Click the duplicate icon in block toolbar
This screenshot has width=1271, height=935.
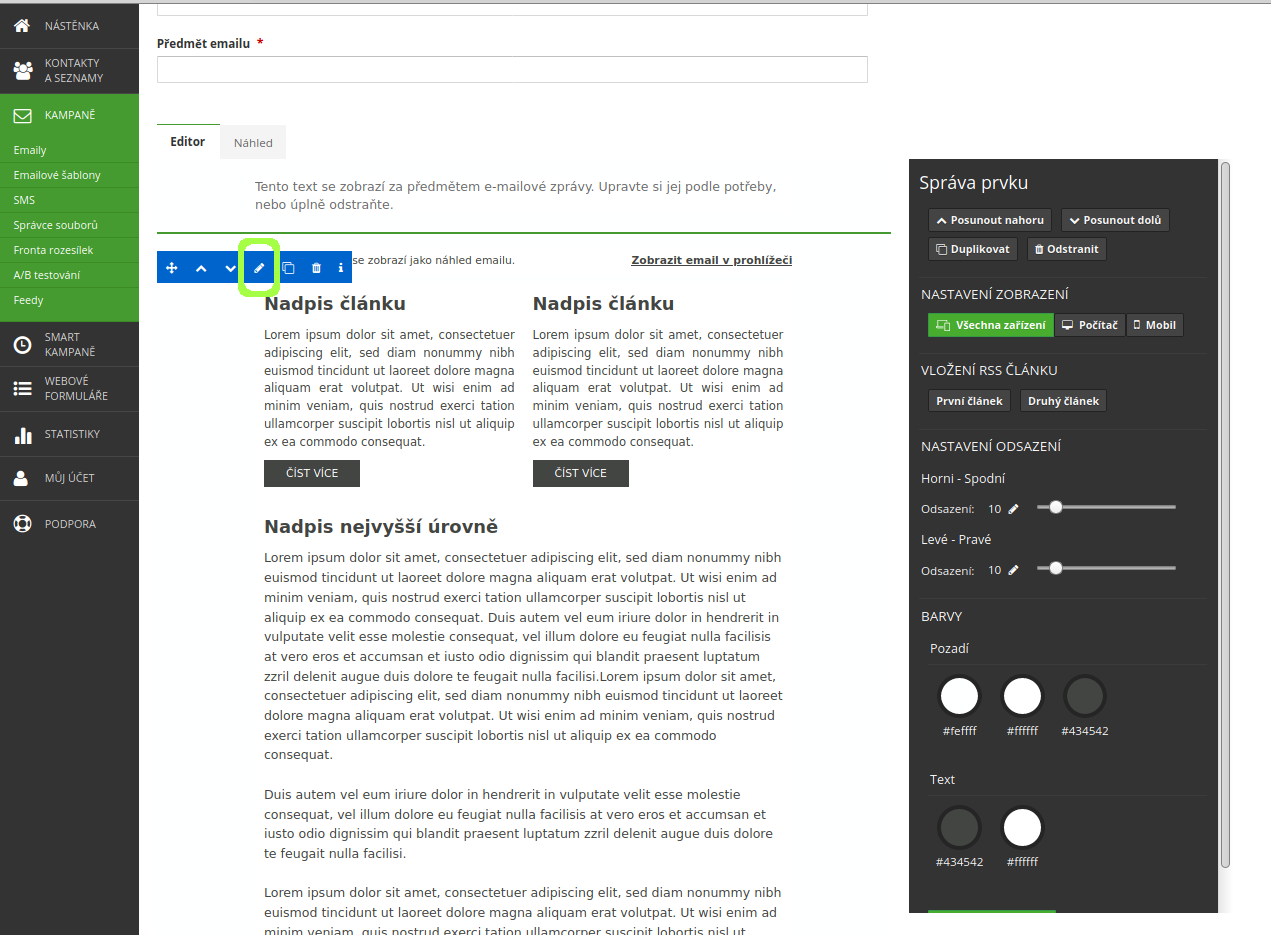[288, 268]
